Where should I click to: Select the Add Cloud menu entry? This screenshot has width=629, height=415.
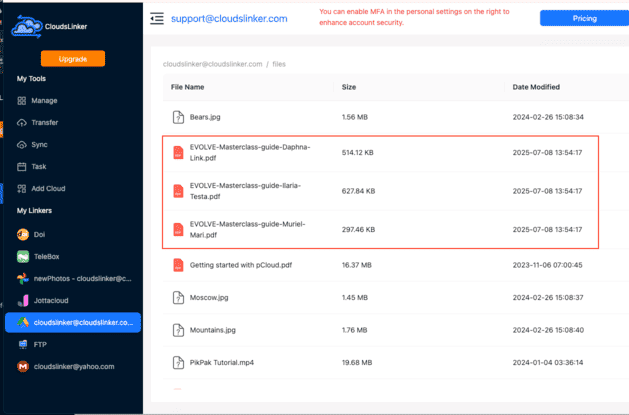(x=48, y=188)
